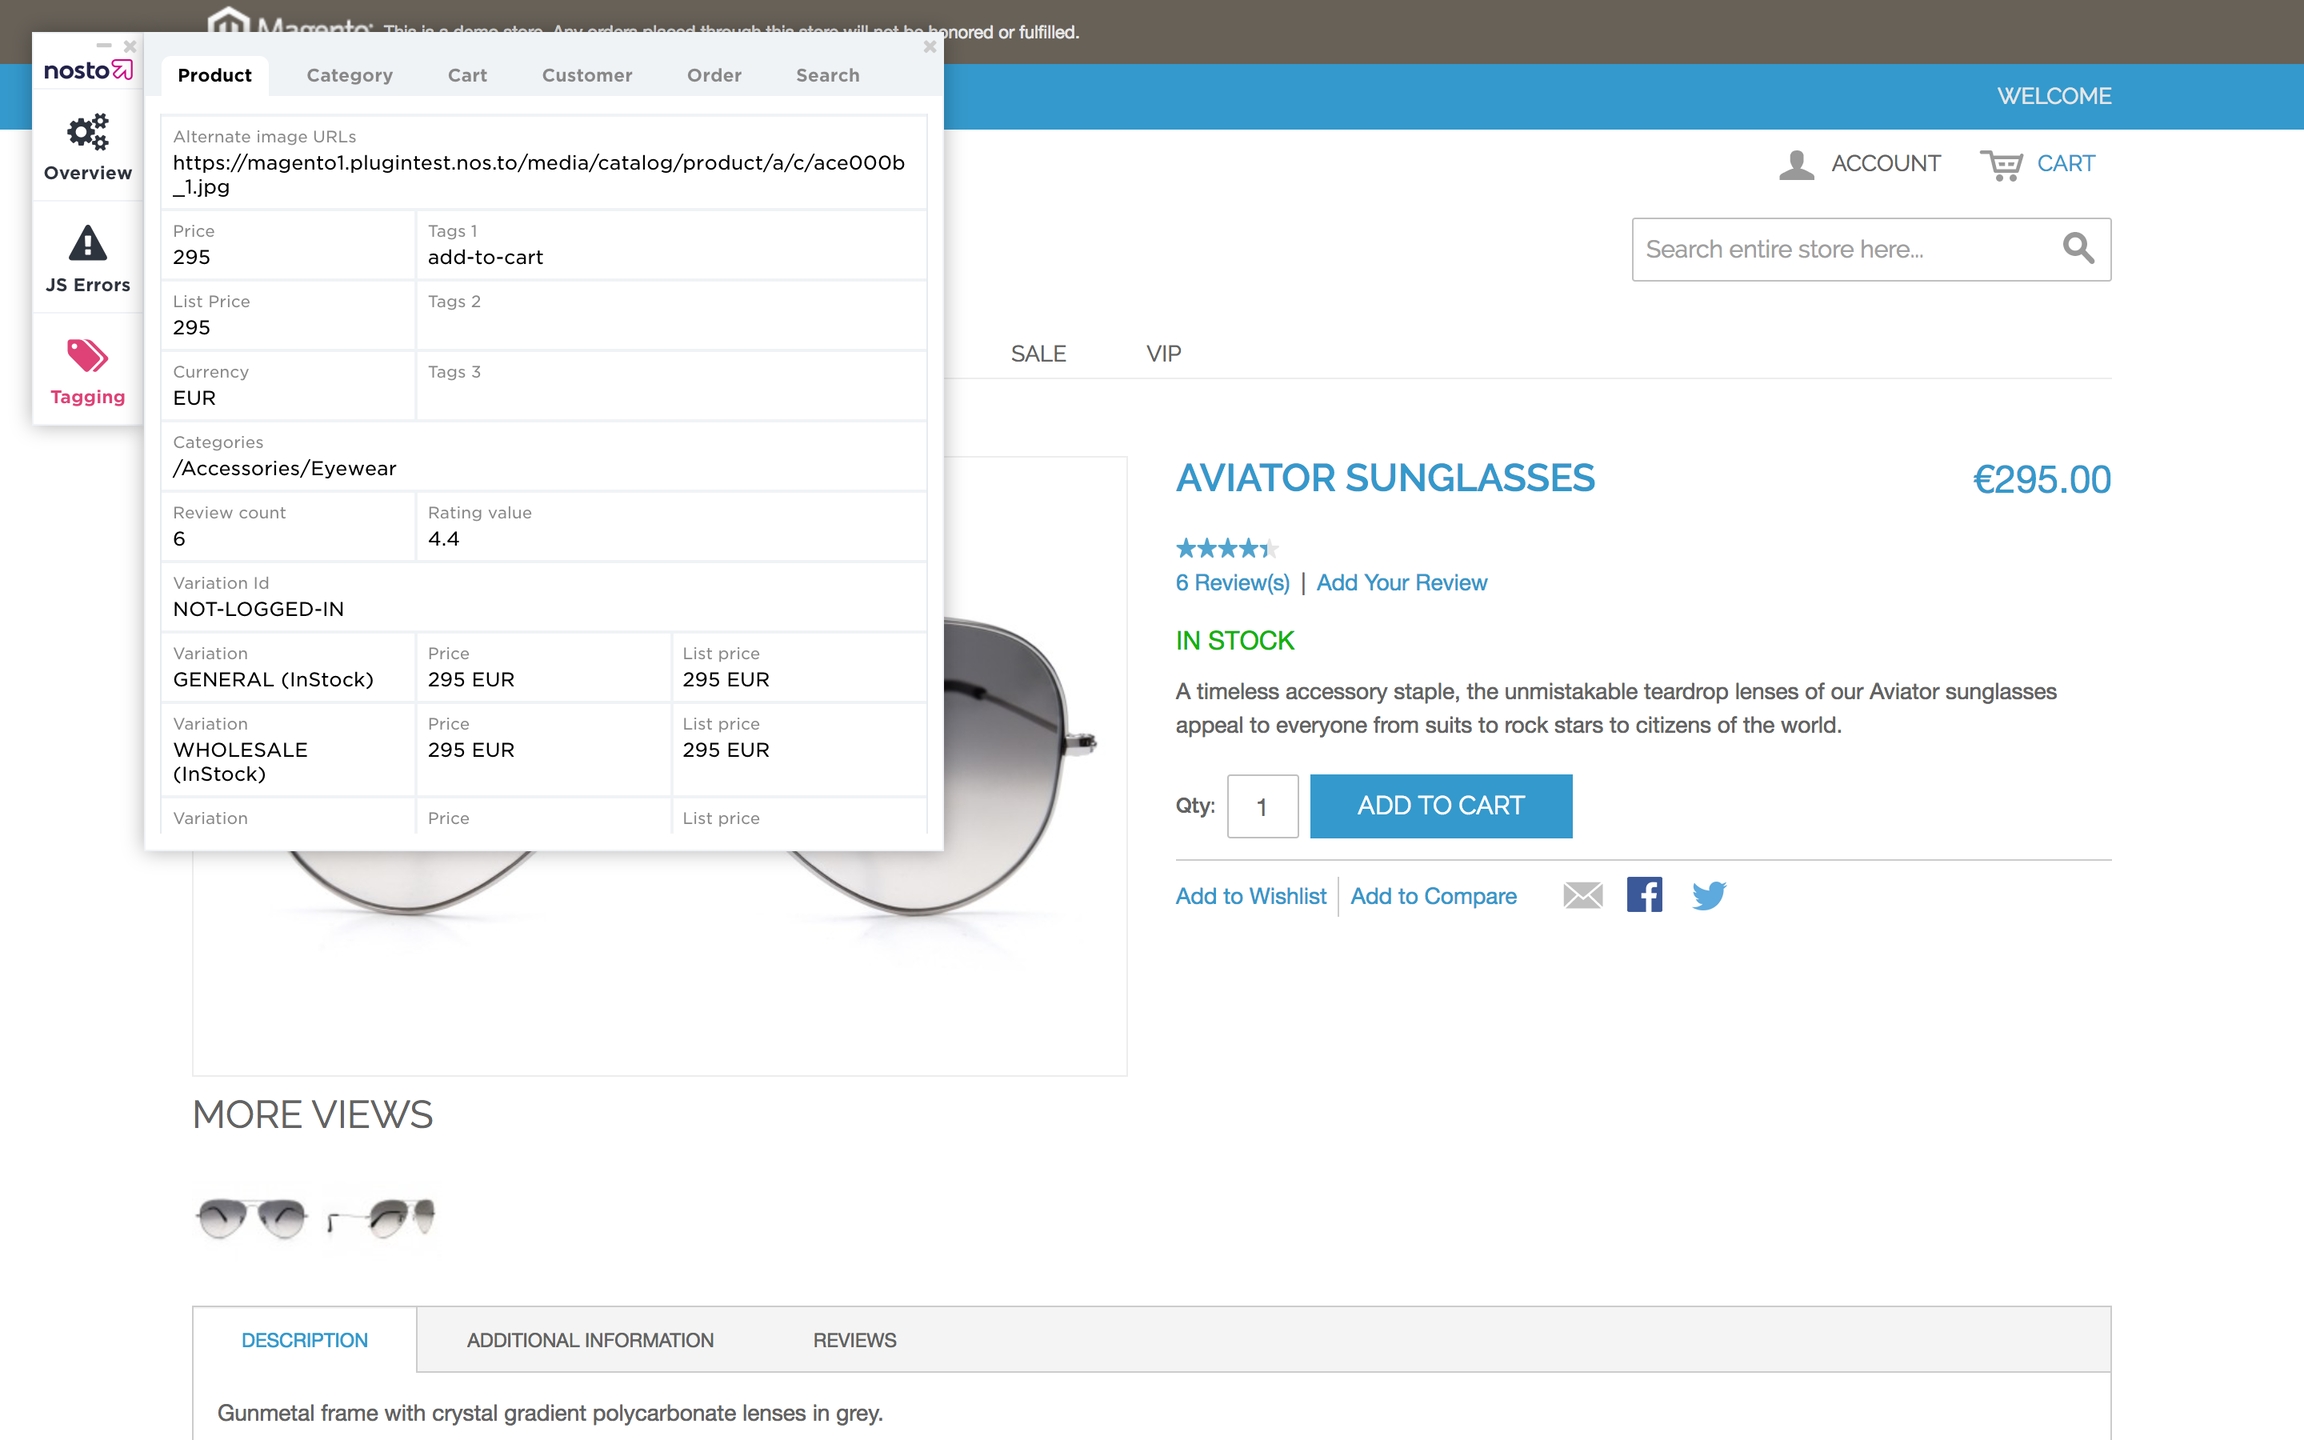Open JS Errors warning icon
The height and width of the screenshot is (1440, 2304).
(x=88, y=244)
